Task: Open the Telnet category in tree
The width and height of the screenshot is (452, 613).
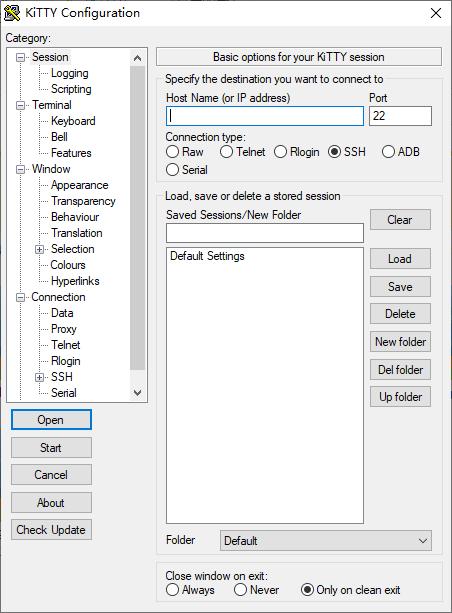Action: [x=66, y=346]
